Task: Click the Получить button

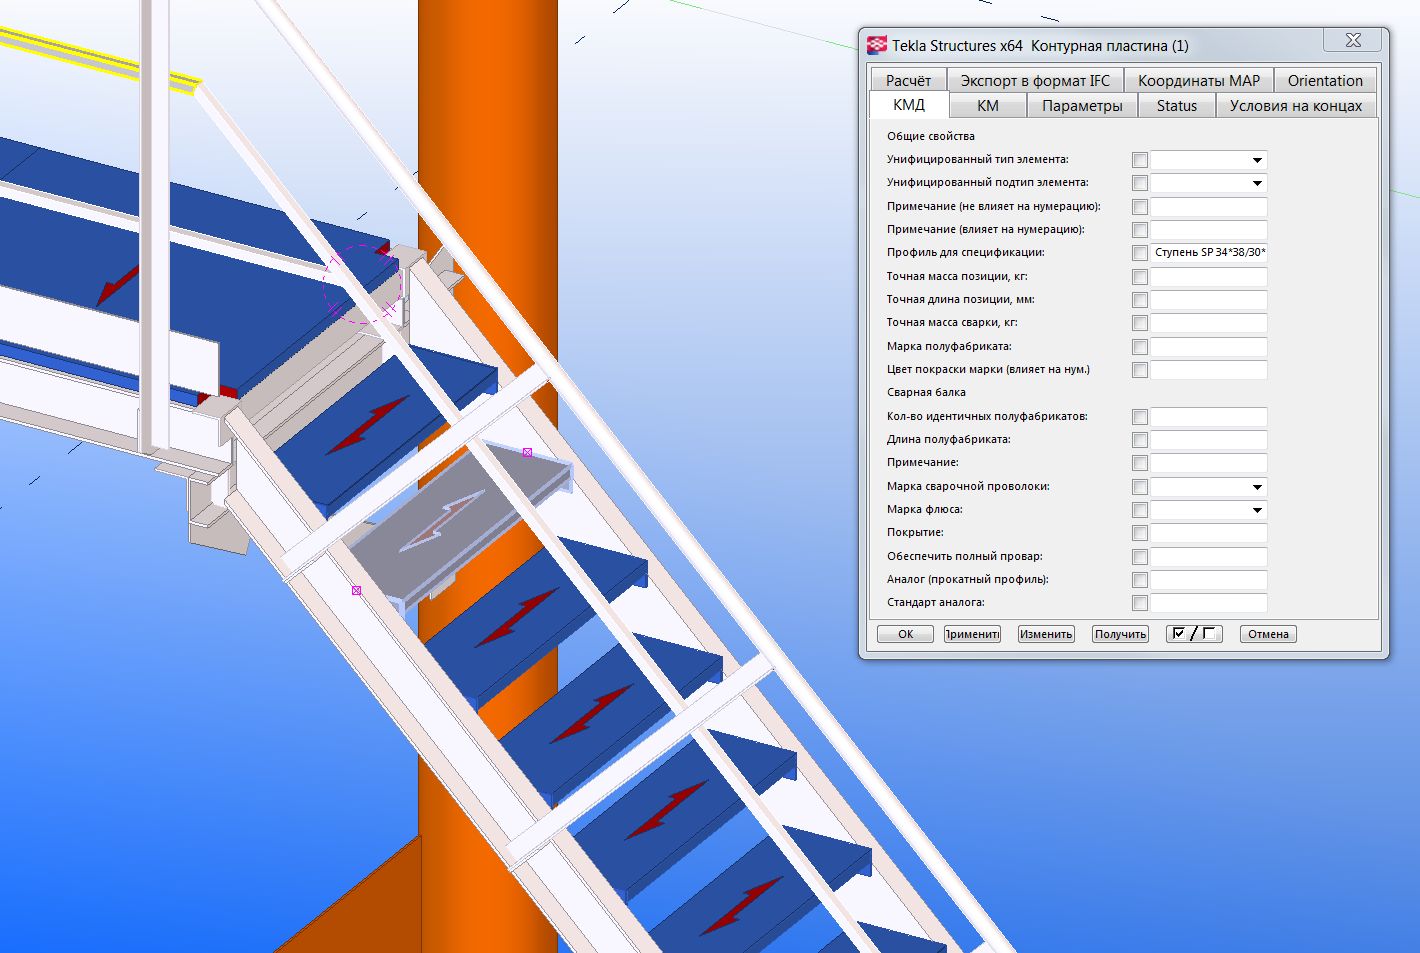Action: tap(1120, 634)
